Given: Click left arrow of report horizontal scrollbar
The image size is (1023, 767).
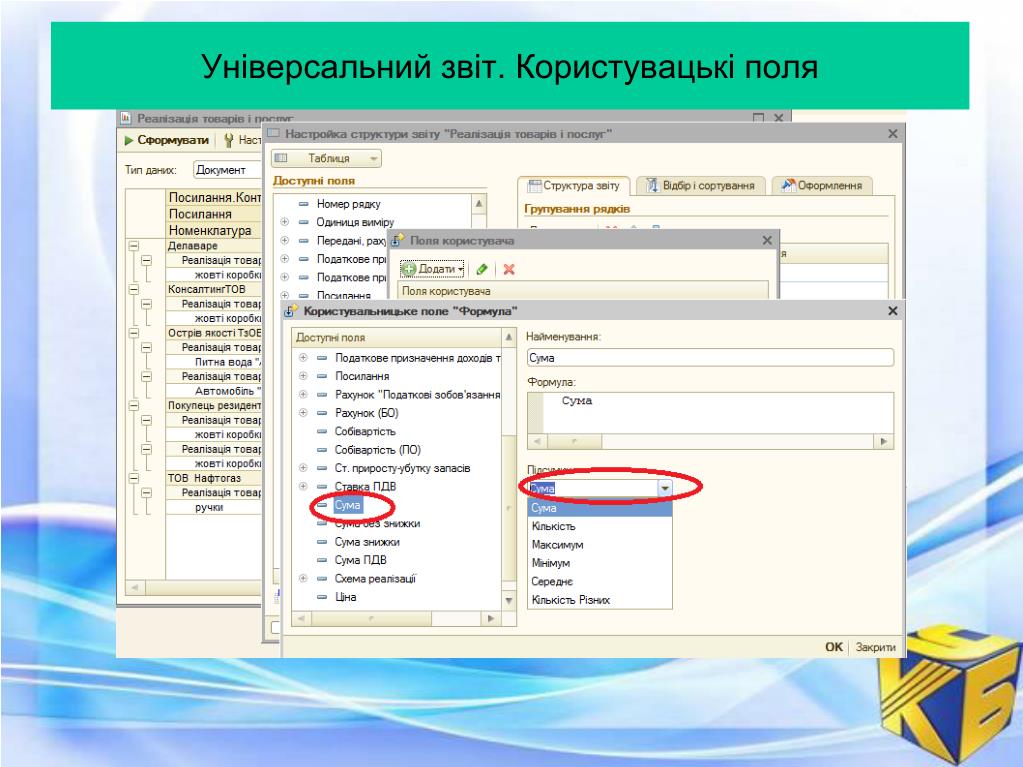Looking at the screenshot, I should pyautogui.click(x=135, y=587).
